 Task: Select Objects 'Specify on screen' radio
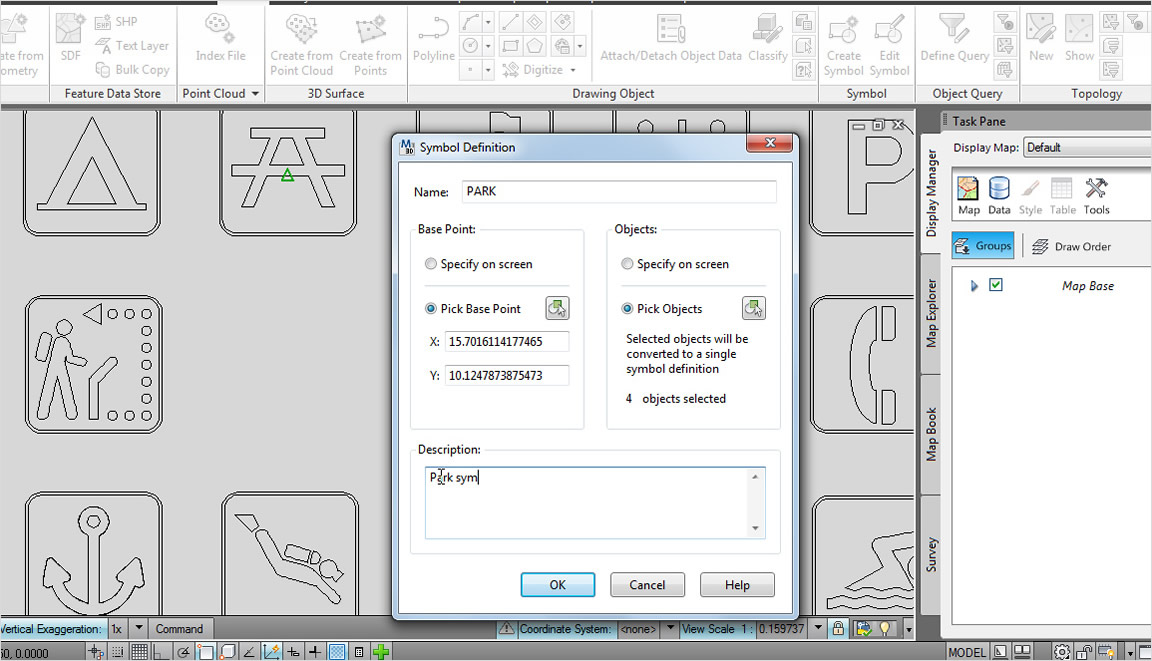click(627, 264)
